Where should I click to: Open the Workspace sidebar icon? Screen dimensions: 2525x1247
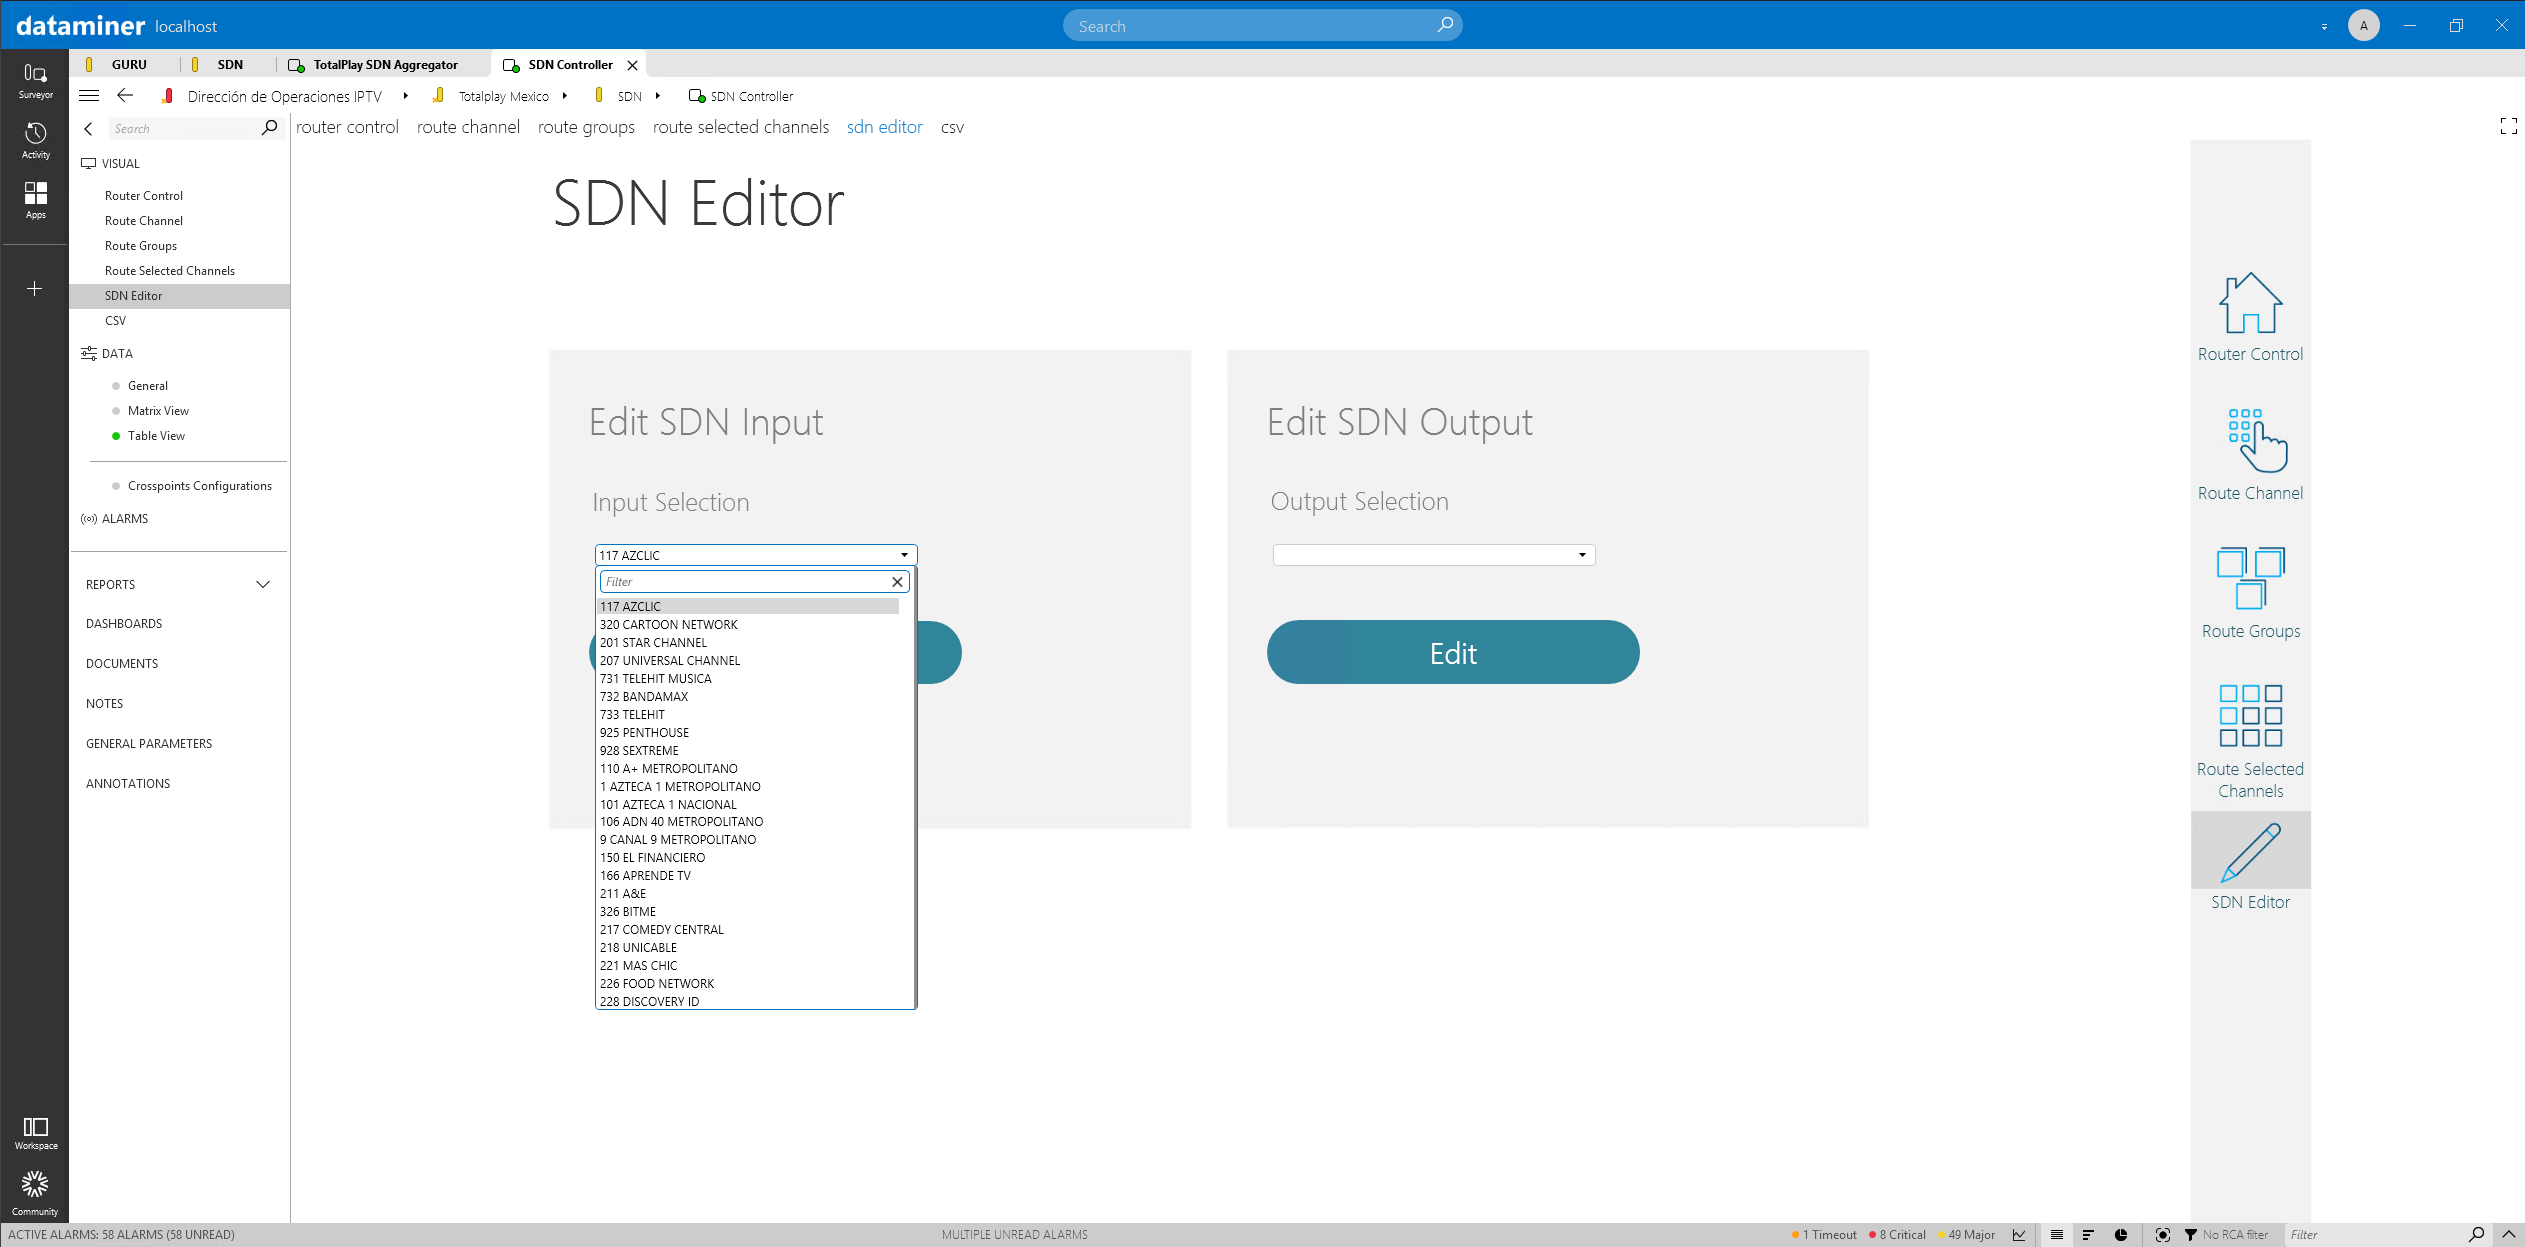click(x=35, y=1133)
